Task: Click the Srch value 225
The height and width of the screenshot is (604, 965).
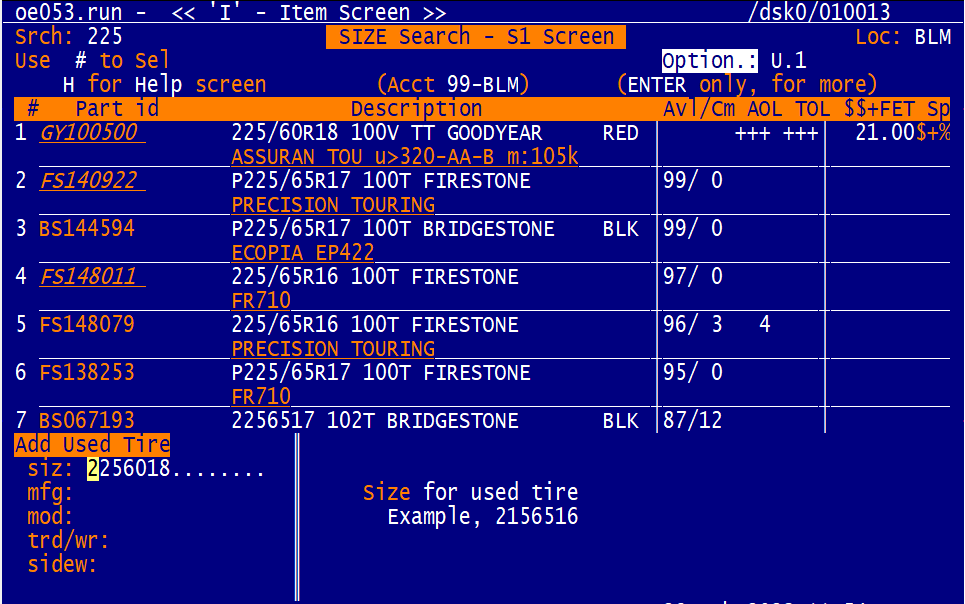Action: pyautogui.click(x=105, y=37)
